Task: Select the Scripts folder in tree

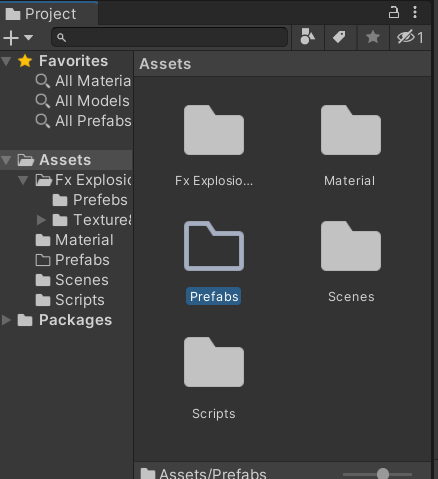Action: pyautogui.click(x=80, y=300)
